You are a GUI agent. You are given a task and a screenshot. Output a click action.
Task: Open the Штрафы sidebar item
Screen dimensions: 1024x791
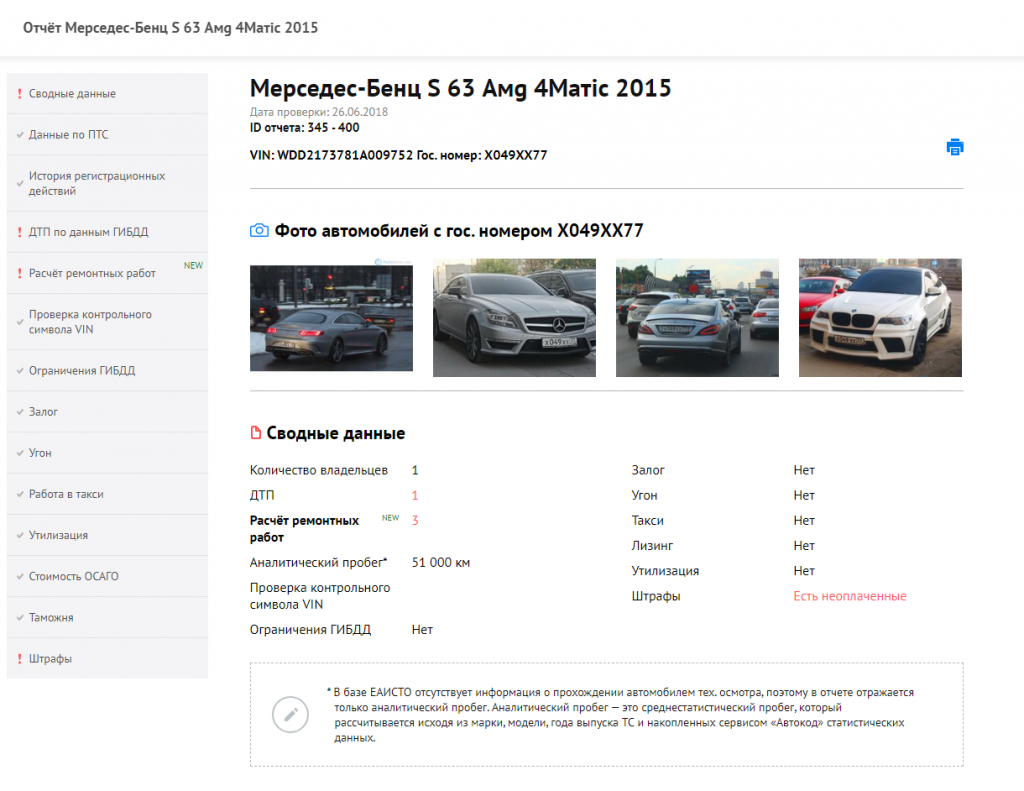[107, 658]
